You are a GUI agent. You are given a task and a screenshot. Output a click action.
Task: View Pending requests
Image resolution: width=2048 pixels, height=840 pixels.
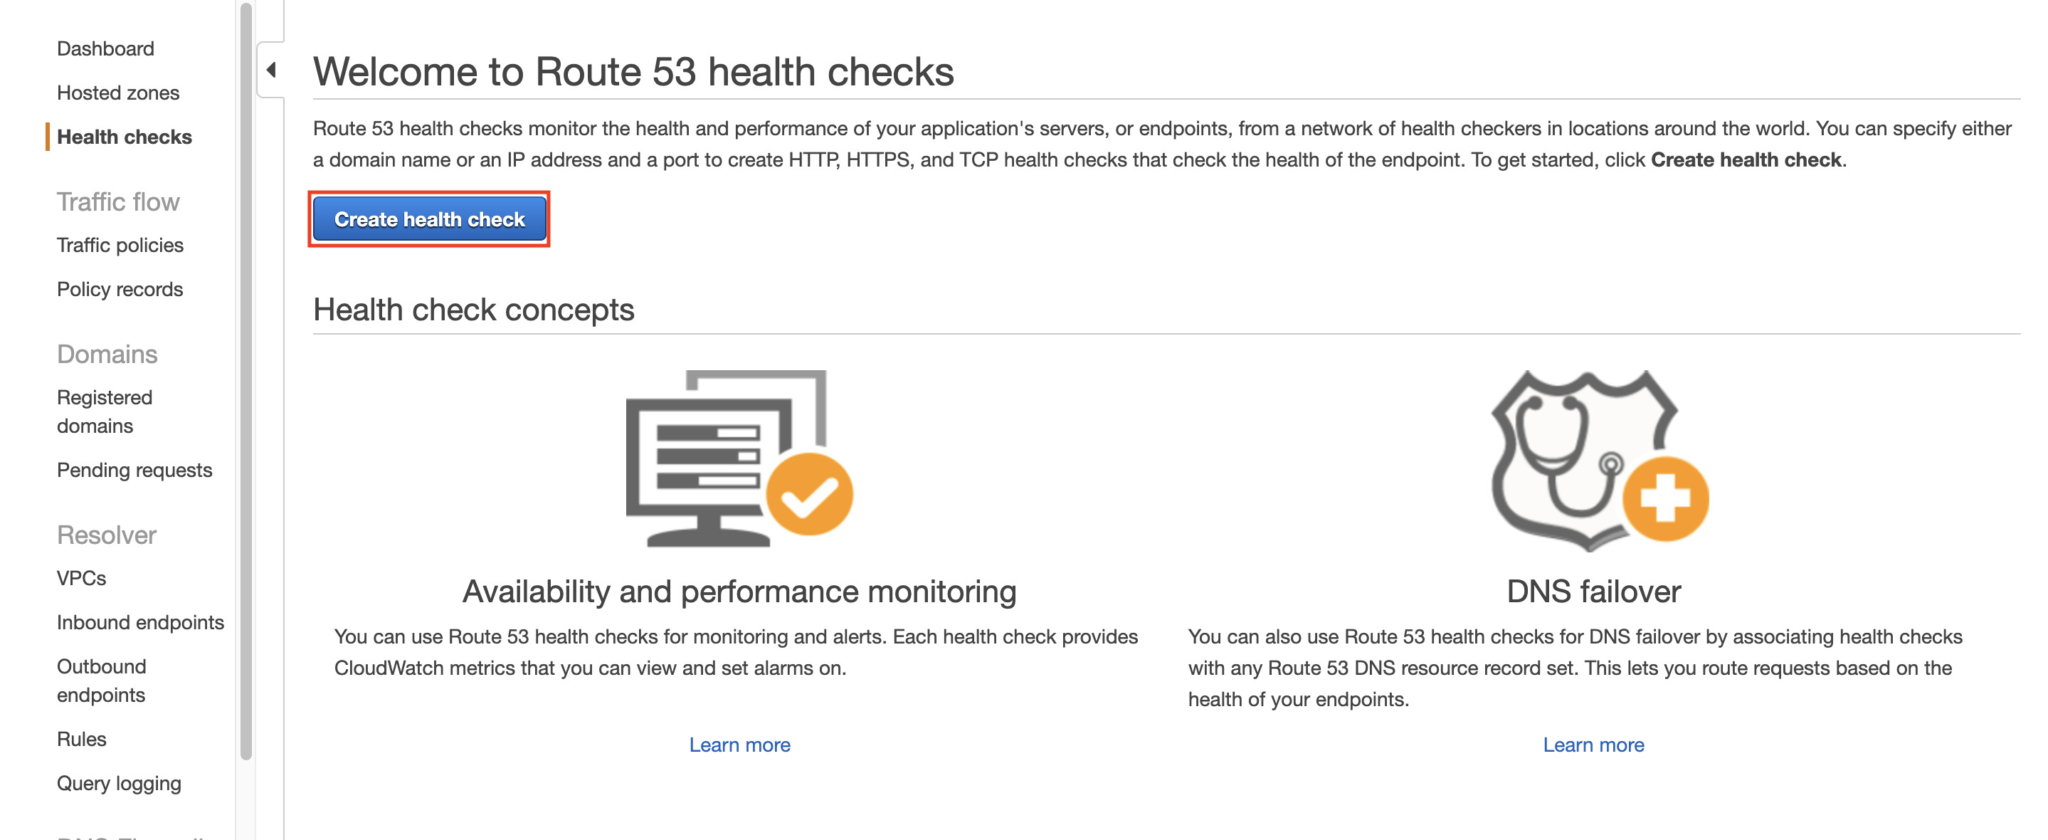click(134, 470)
